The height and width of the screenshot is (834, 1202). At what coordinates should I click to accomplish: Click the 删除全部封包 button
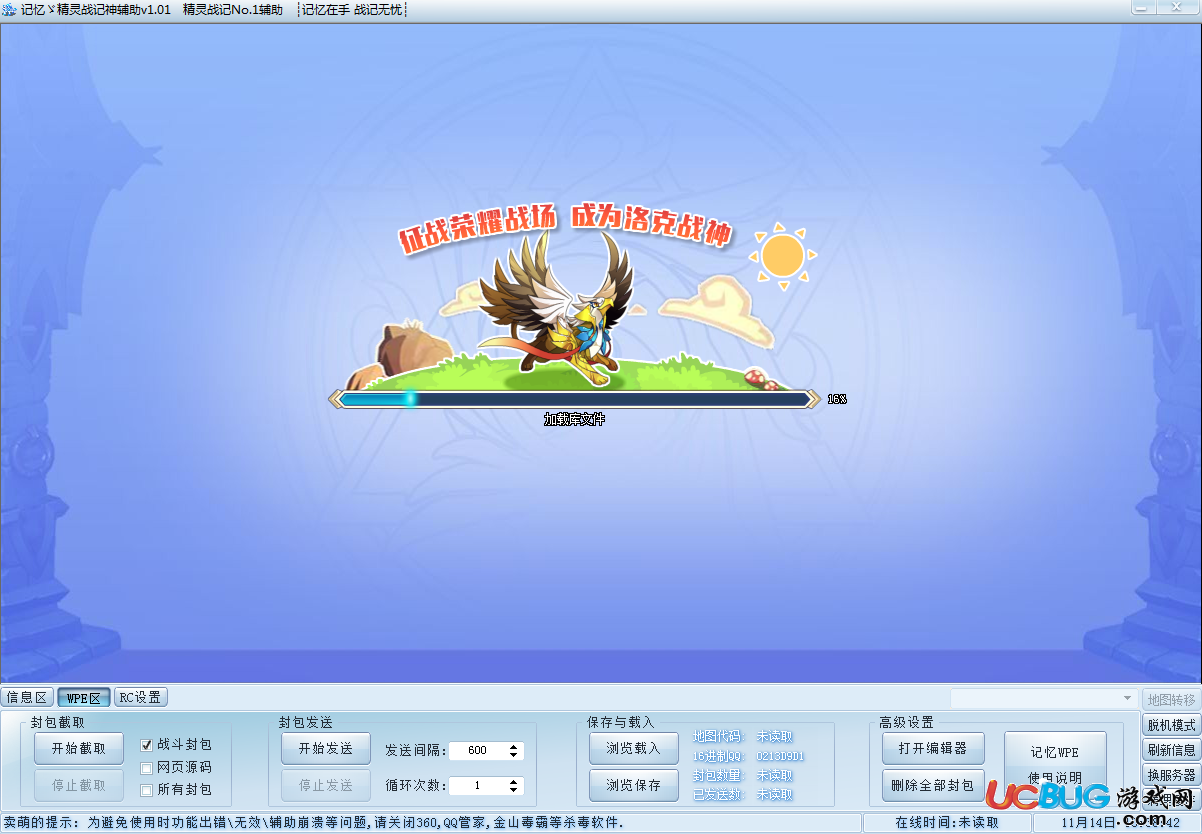tap(933, 785)
